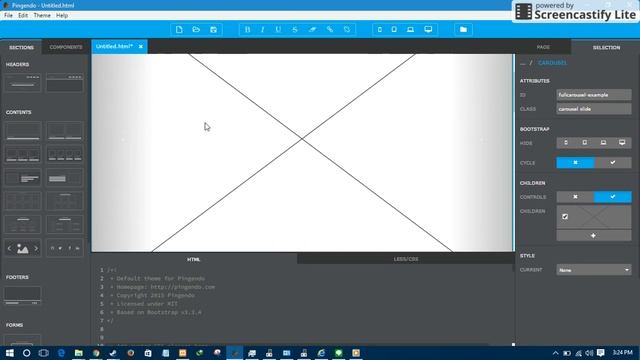Select the eraser clear-format tool
640x360 pixels.
pyautogui.click(x=312, y=29)
